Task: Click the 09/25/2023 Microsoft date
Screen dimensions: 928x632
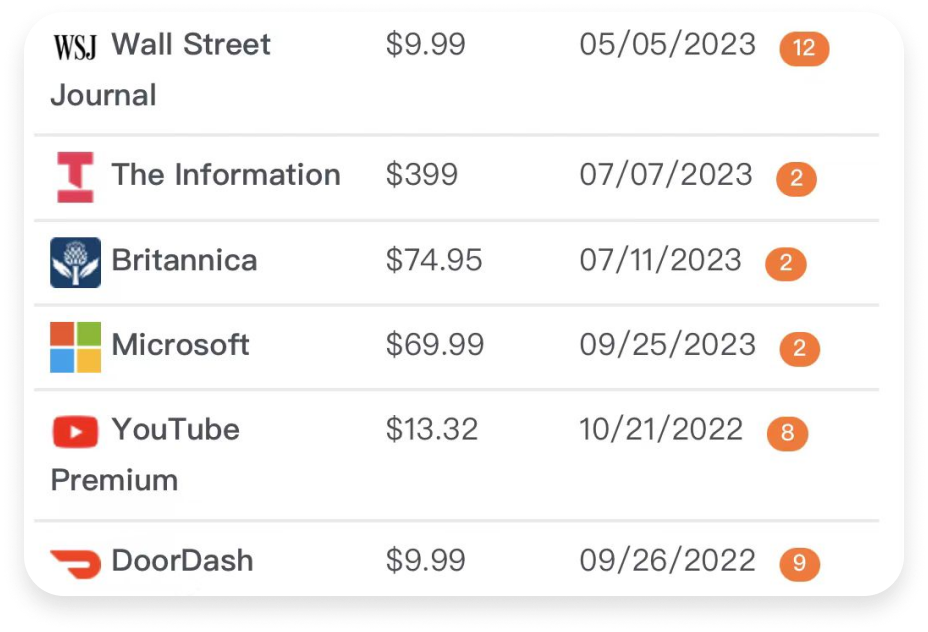Action: tap(667, 345)
